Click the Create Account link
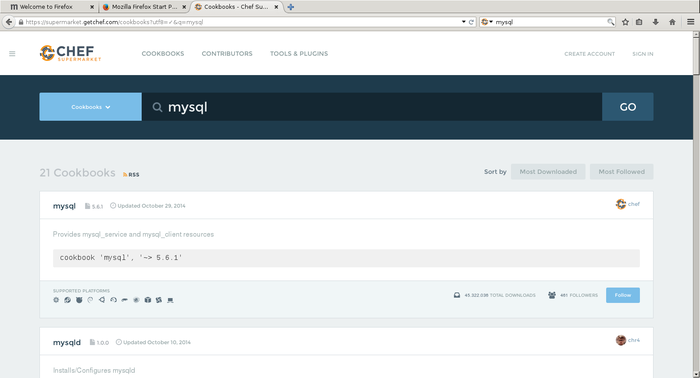This screenshot has height=378, width=700. point(590,54)
